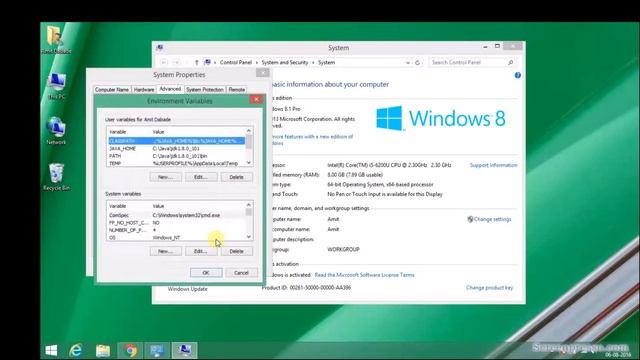
Task: Click the search magnifier in Control Panel search
Action: [510, 62]
